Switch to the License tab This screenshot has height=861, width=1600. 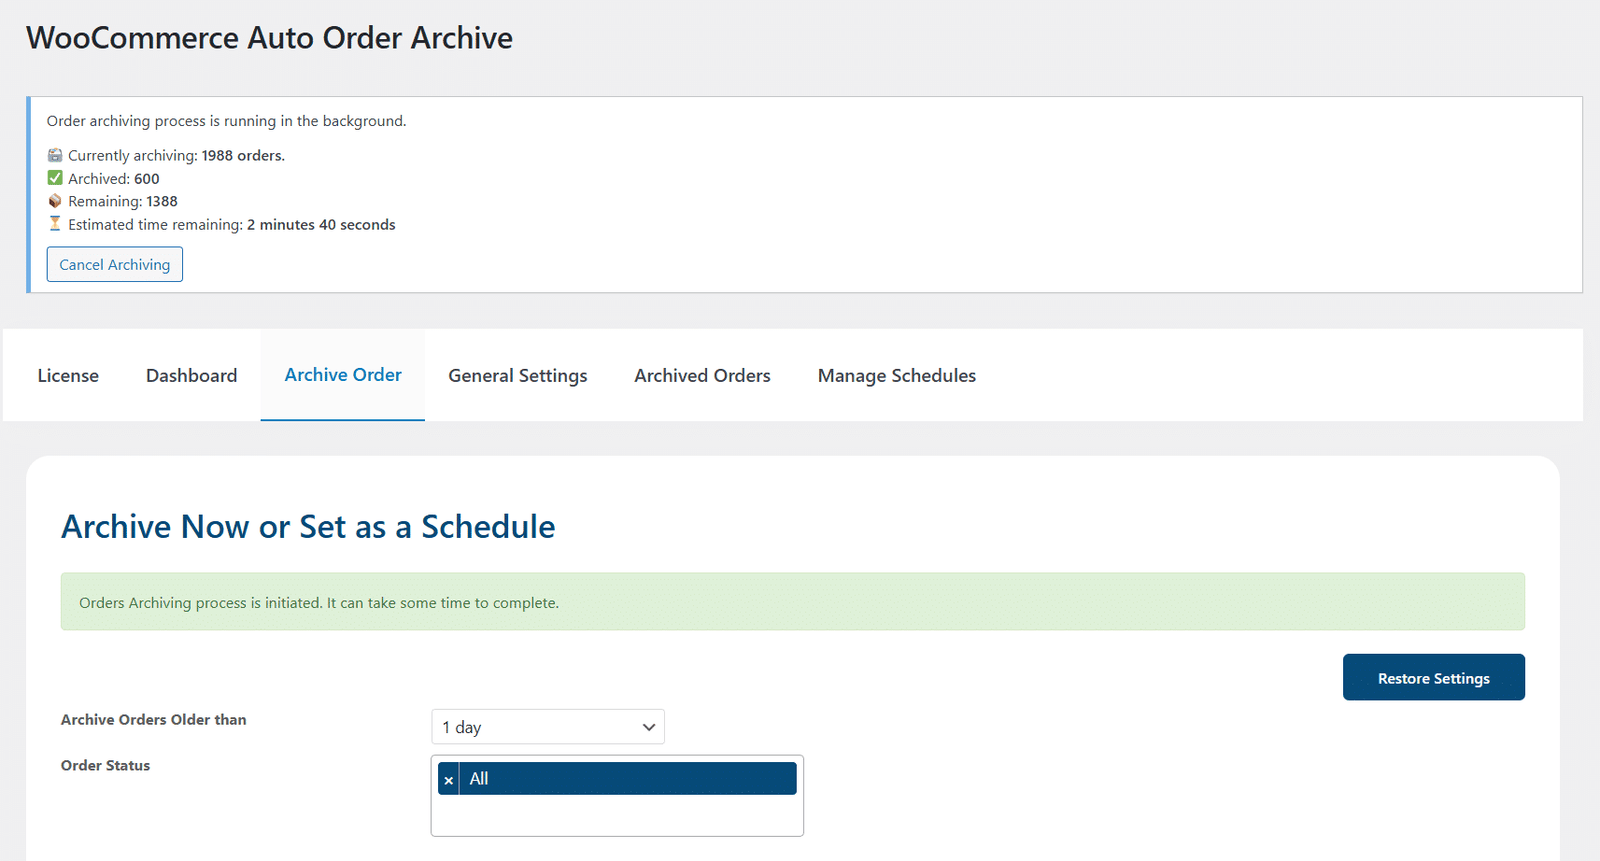tap(68, 376)
